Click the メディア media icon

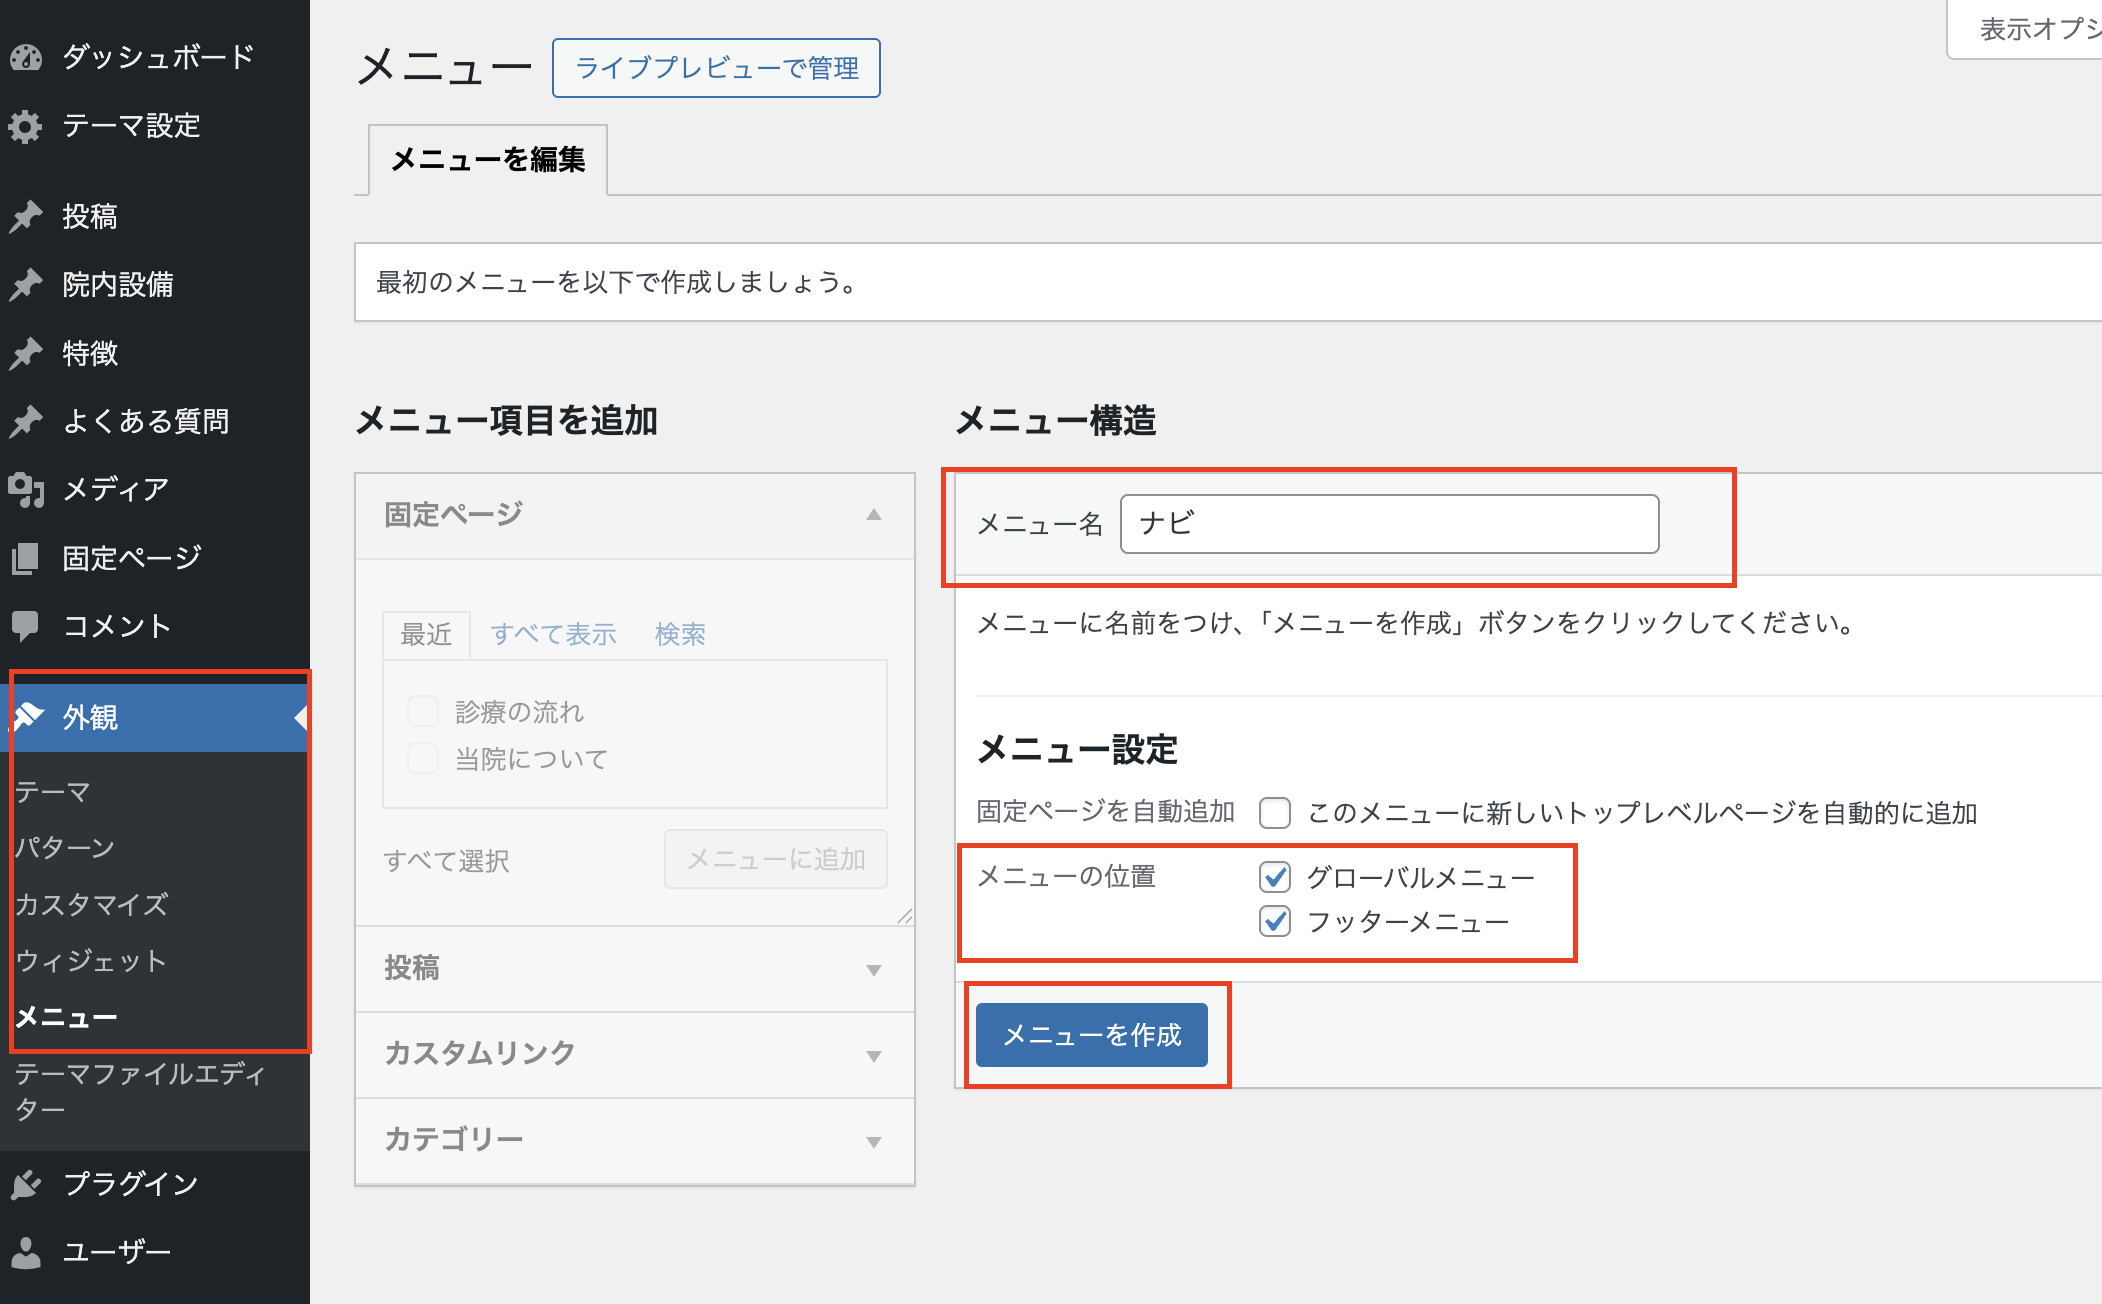pos(26,489)
